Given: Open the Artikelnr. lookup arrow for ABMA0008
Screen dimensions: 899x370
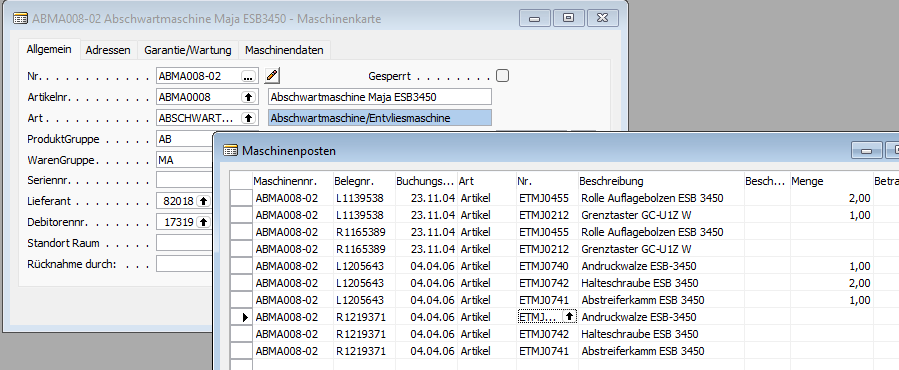Looking at the screenshot, I should tap(248, 97).
